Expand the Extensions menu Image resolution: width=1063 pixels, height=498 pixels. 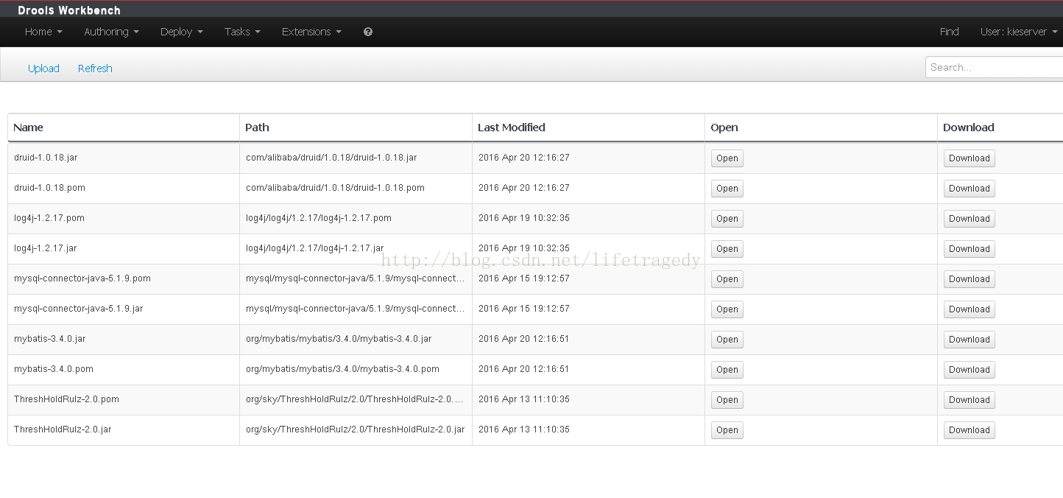click(x=311, y=32)
